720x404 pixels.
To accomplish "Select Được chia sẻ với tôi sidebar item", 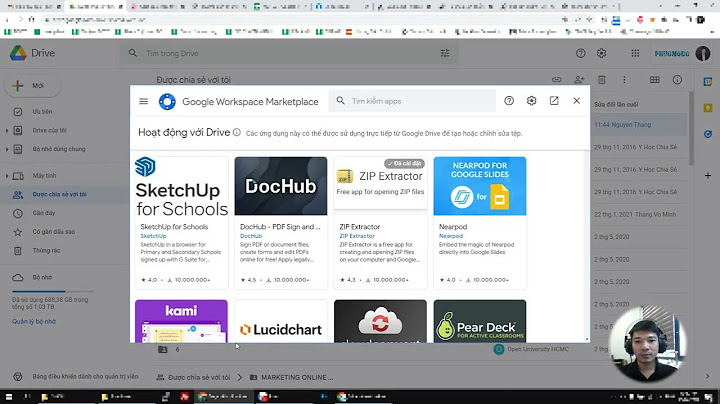I will pos(59,194).
